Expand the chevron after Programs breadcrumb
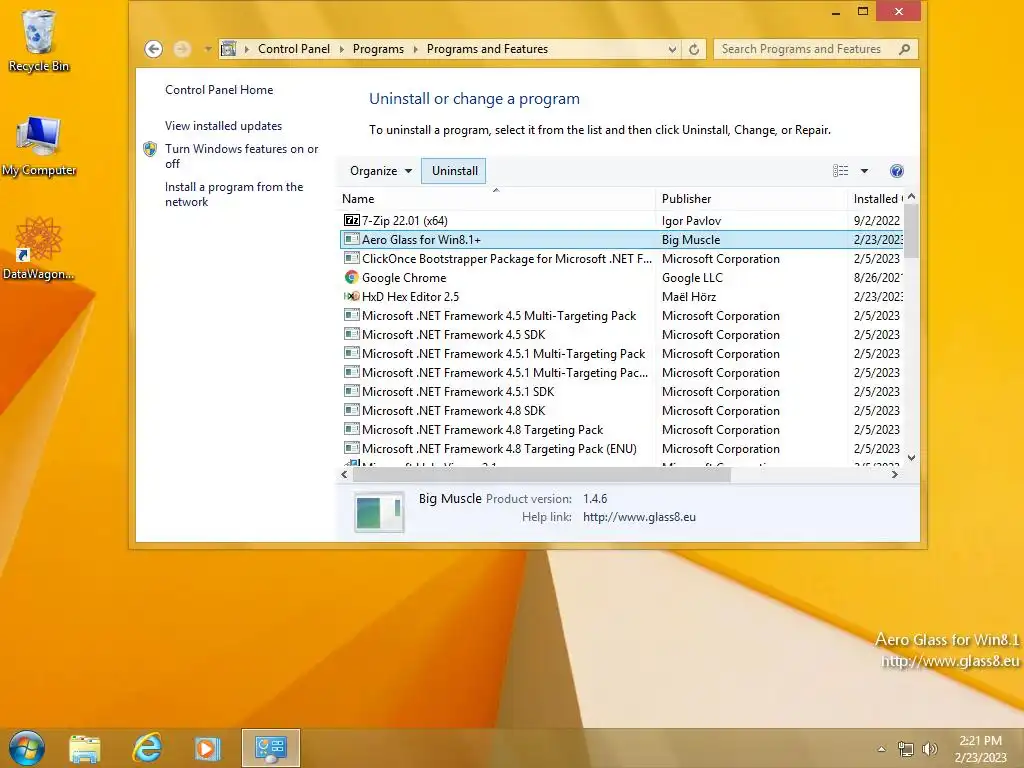This screenshot has height=768, width=1024. [415, 49]
